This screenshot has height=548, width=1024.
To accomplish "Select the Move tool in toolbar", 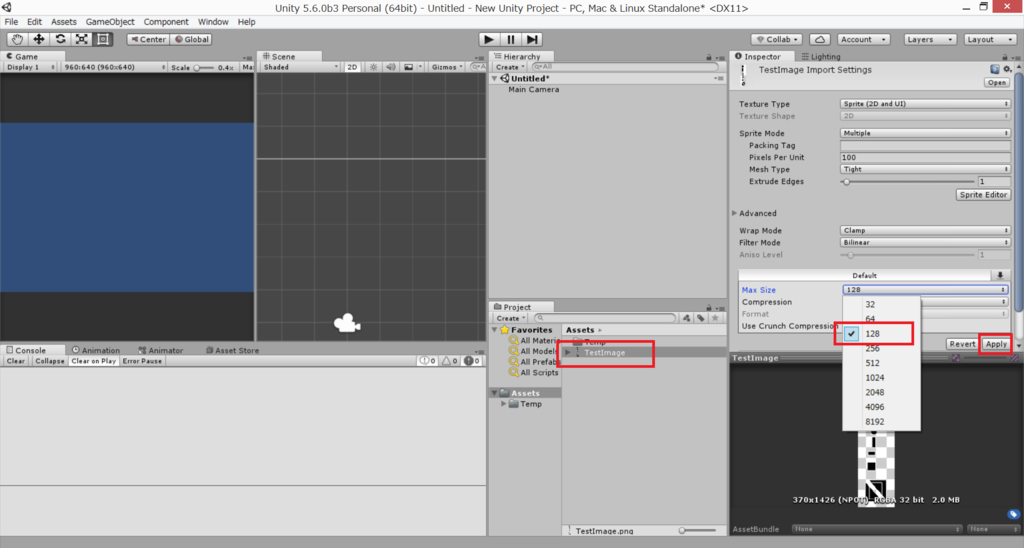I will [39, 39].
